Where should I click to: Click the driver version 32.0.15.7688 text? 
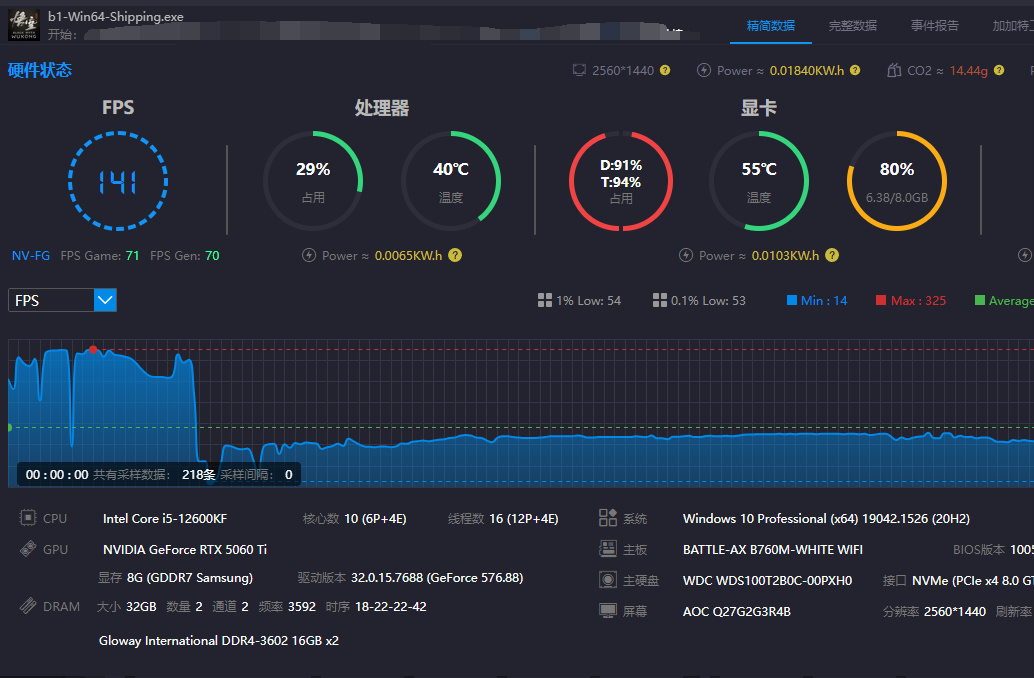click(437, 578)
